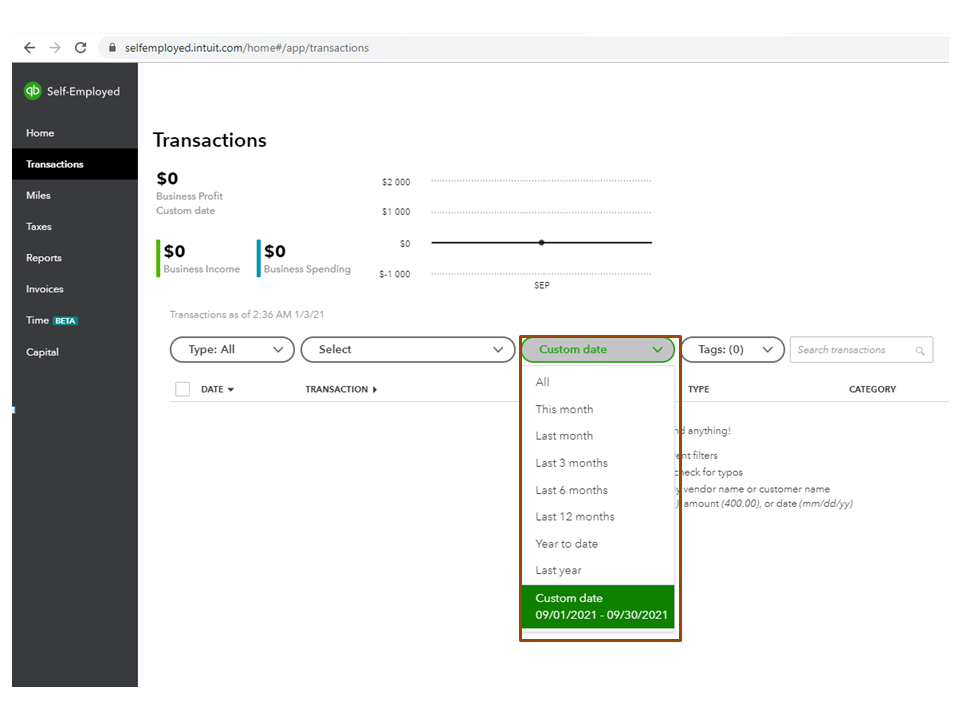Viewport: 960px width, 720px height.
Task: Open Reports in sidebar
Action: coord(75,258)
